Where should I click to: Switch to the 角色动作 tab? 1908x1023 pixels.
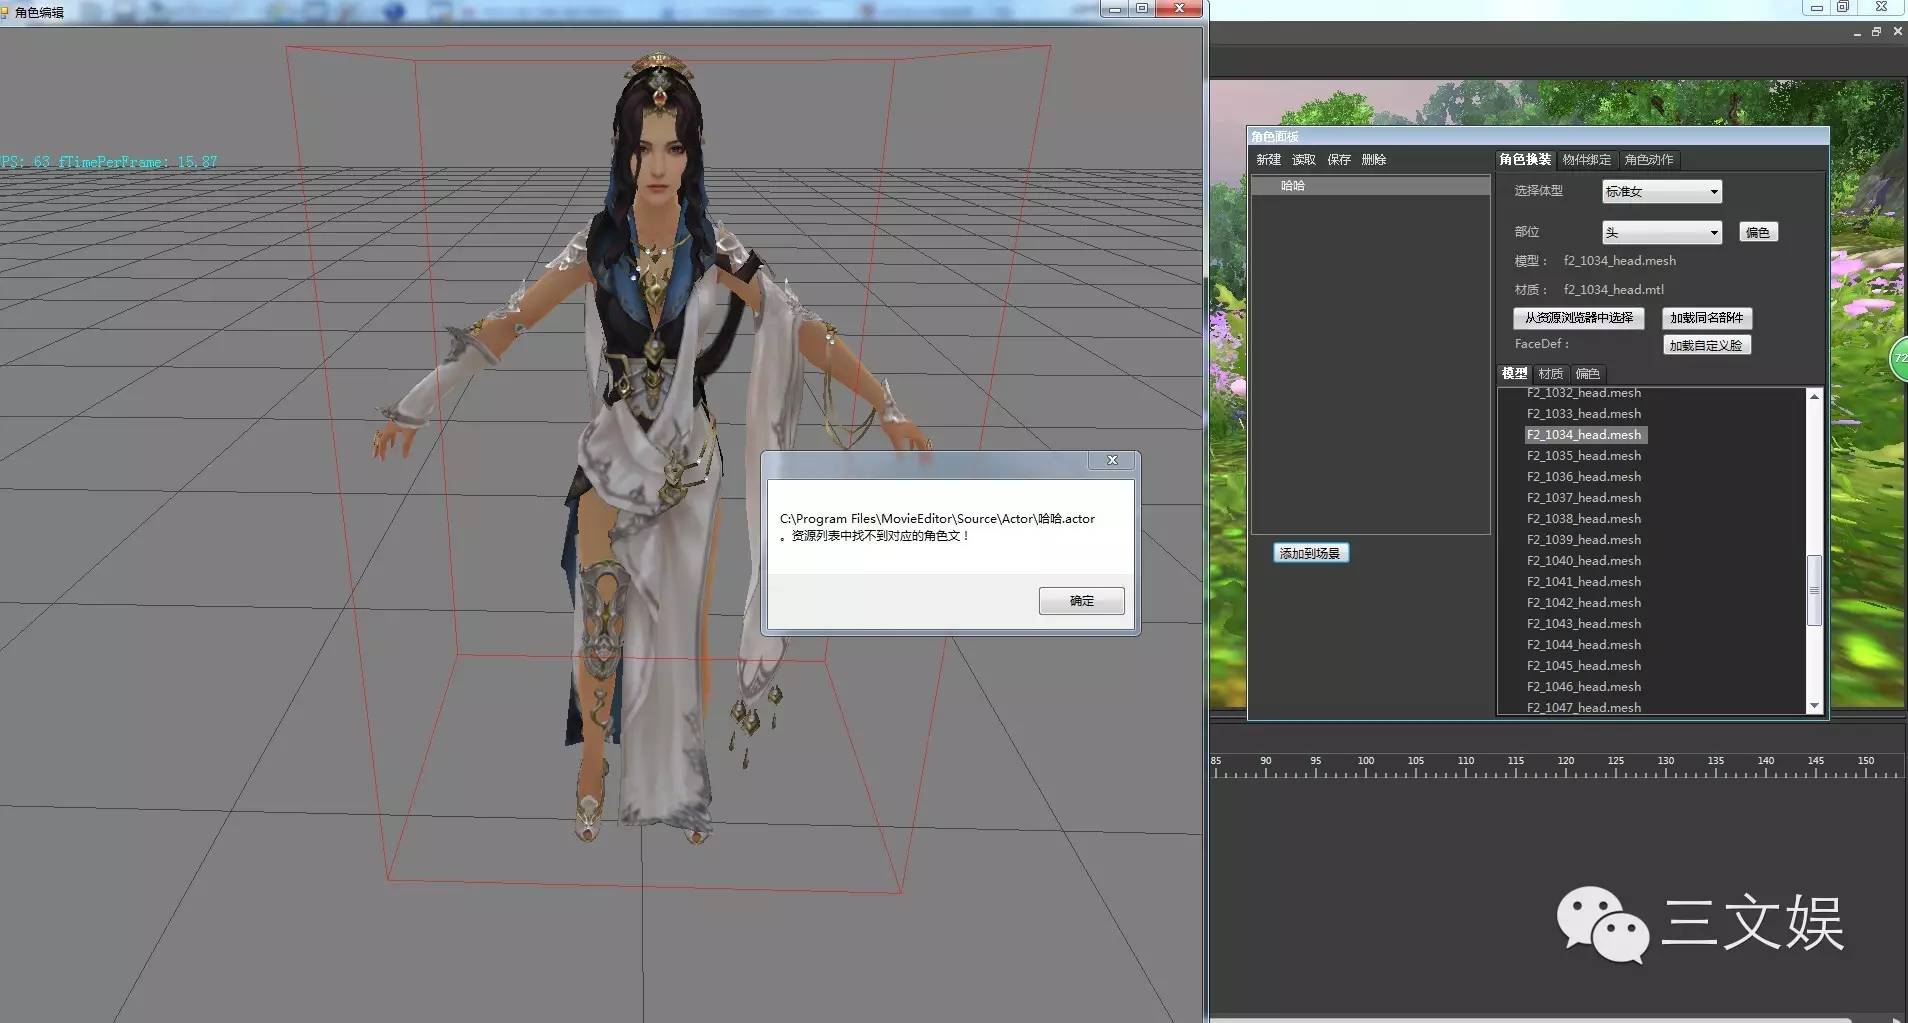[x=1649, y=160]
